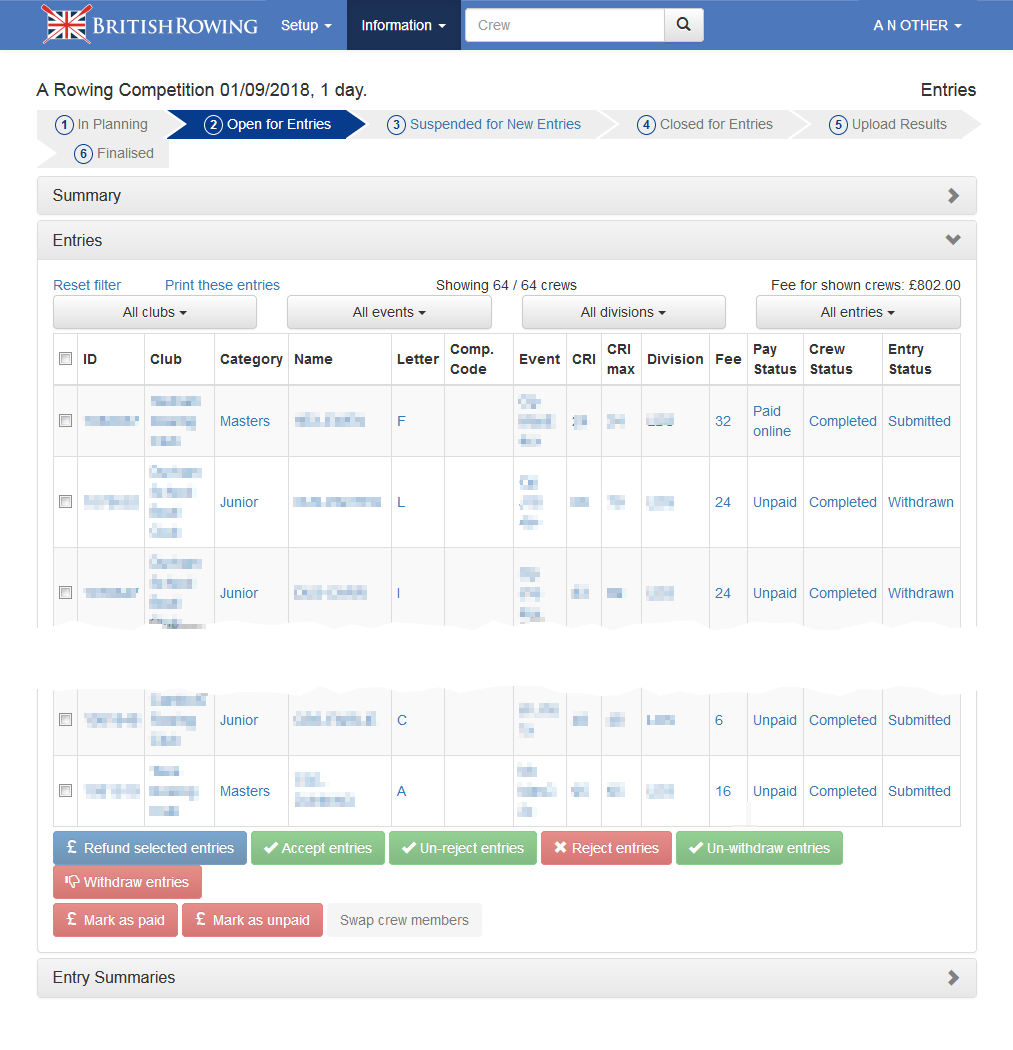Select the Junior letter C entry checkbox
The height and width of the screenshot is (1050, 1013).
pyautogui.click(x=66, y=720)
